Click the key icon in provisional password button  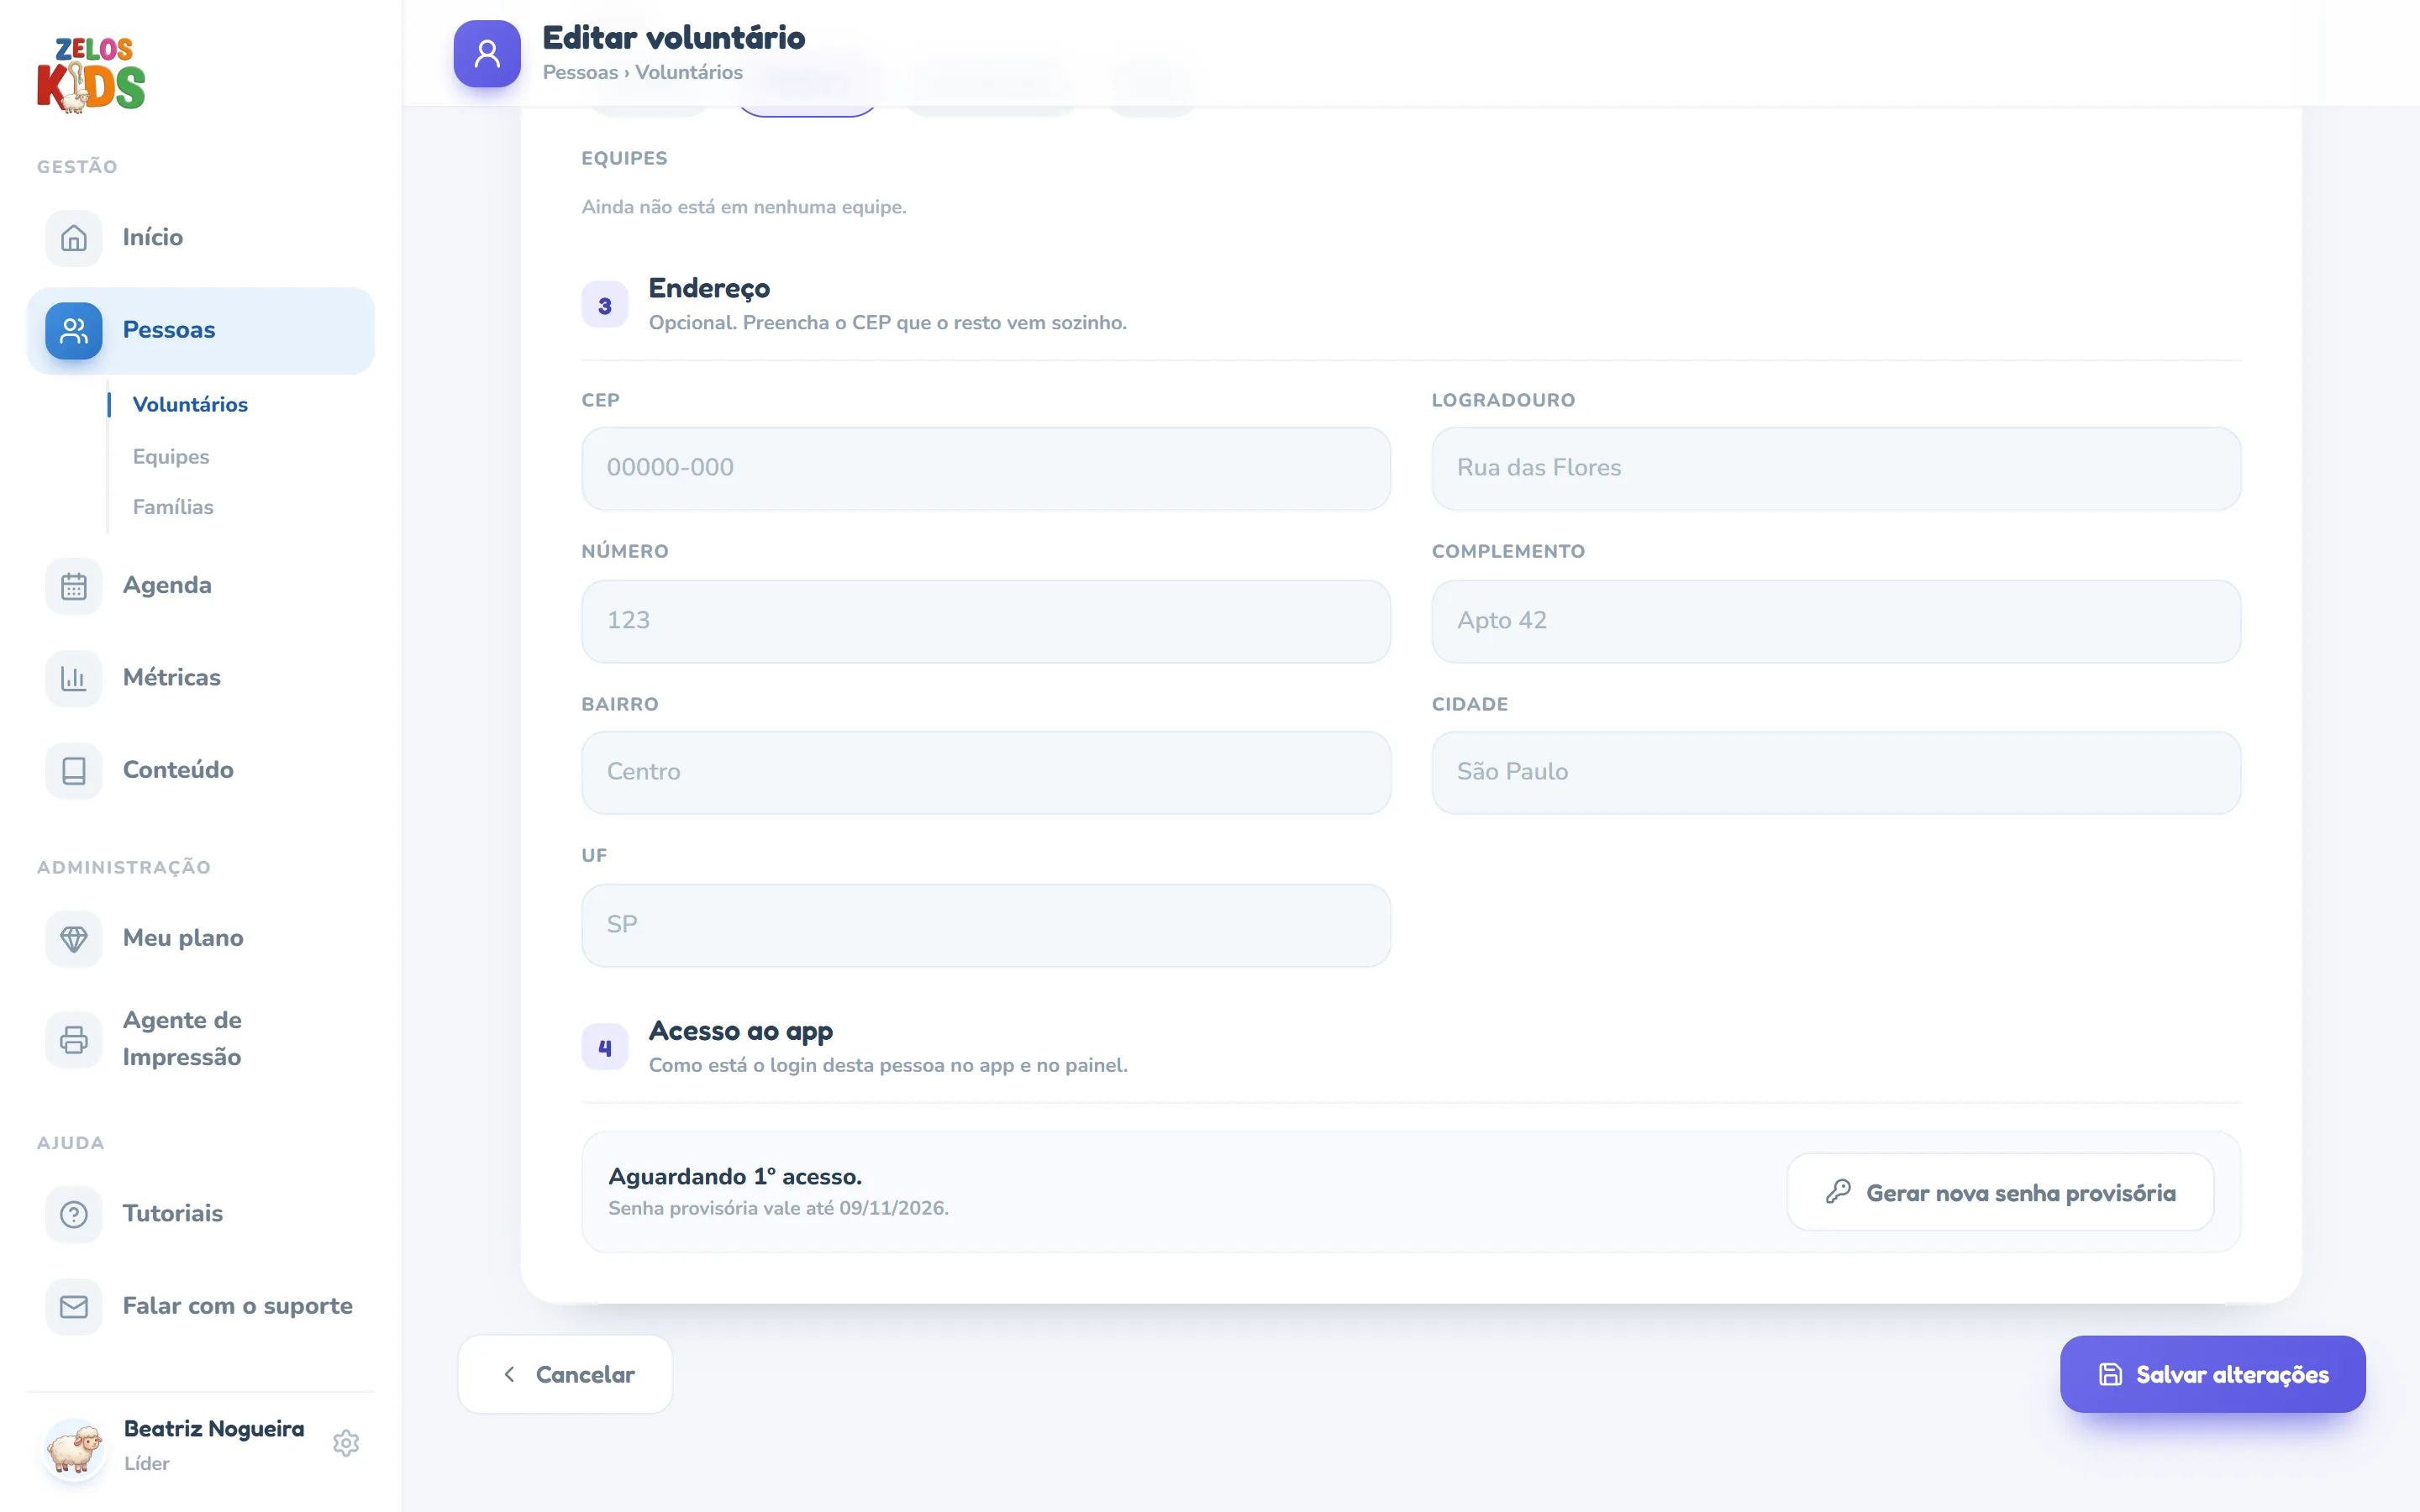point(1838,1192)
